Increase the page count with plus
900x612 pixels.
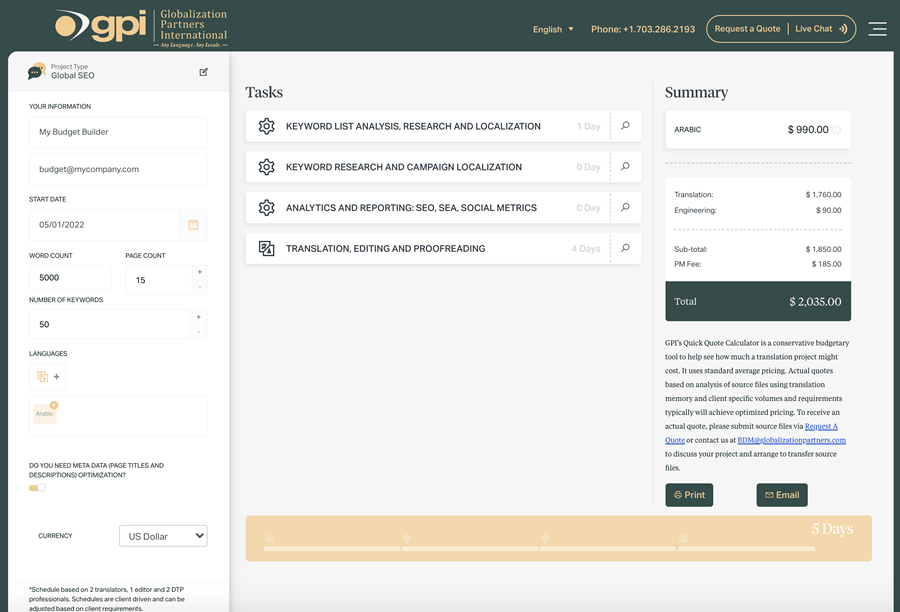(x=199, y=272)
